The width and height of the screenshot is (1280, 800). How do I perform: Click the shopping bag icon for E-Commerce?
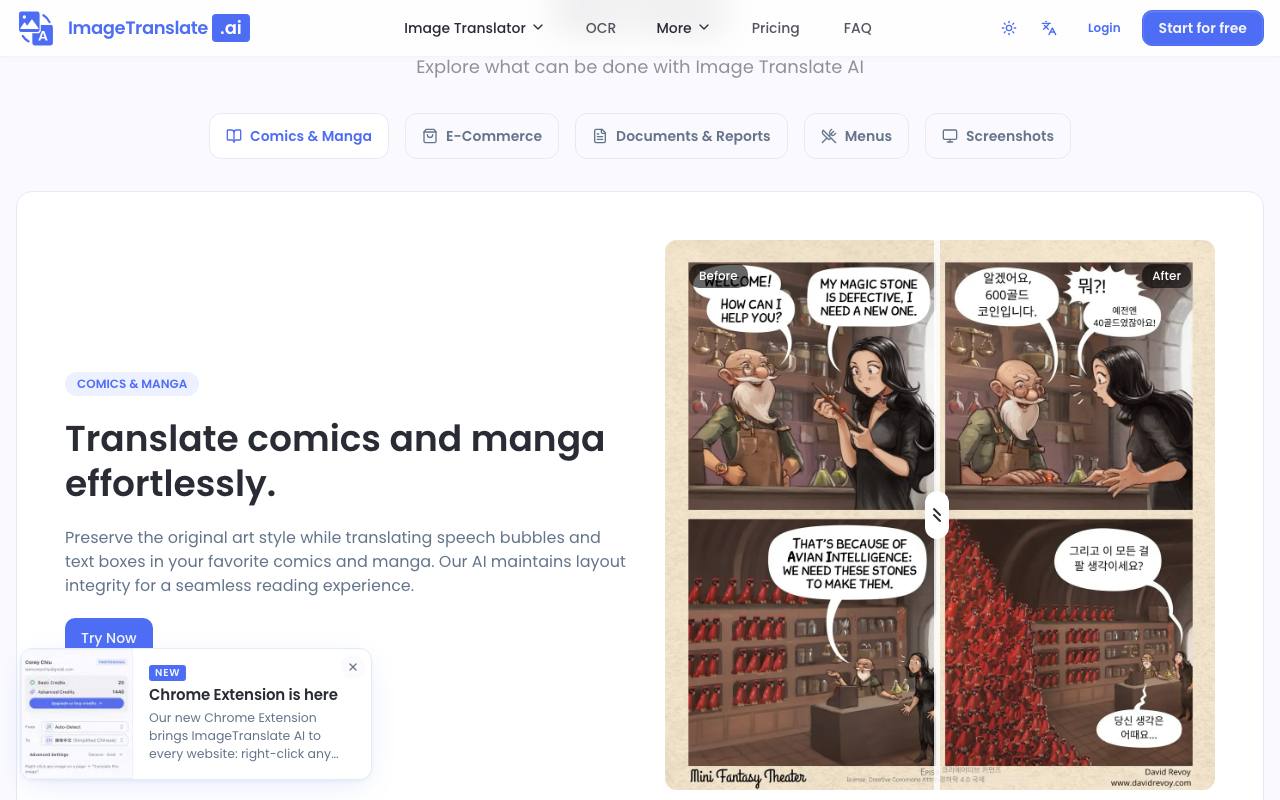[x=430, y=136]
